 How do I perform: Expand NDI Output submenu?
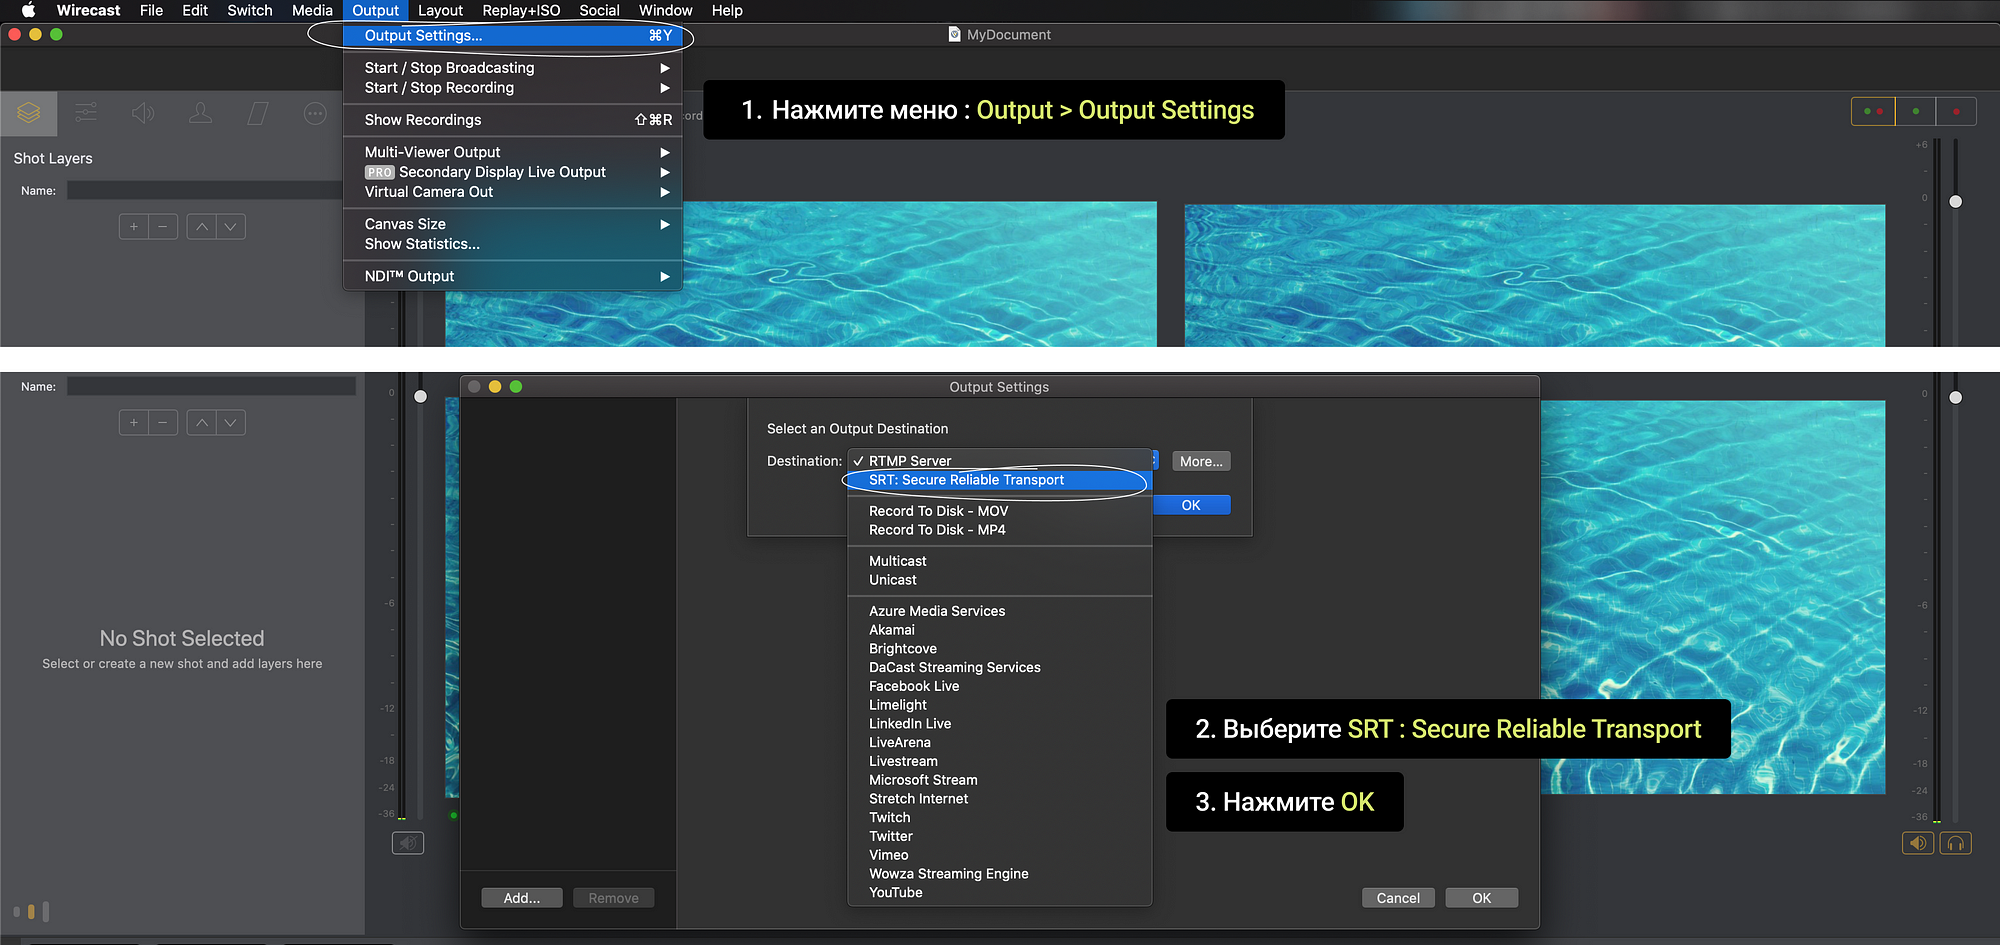point(512,276)
